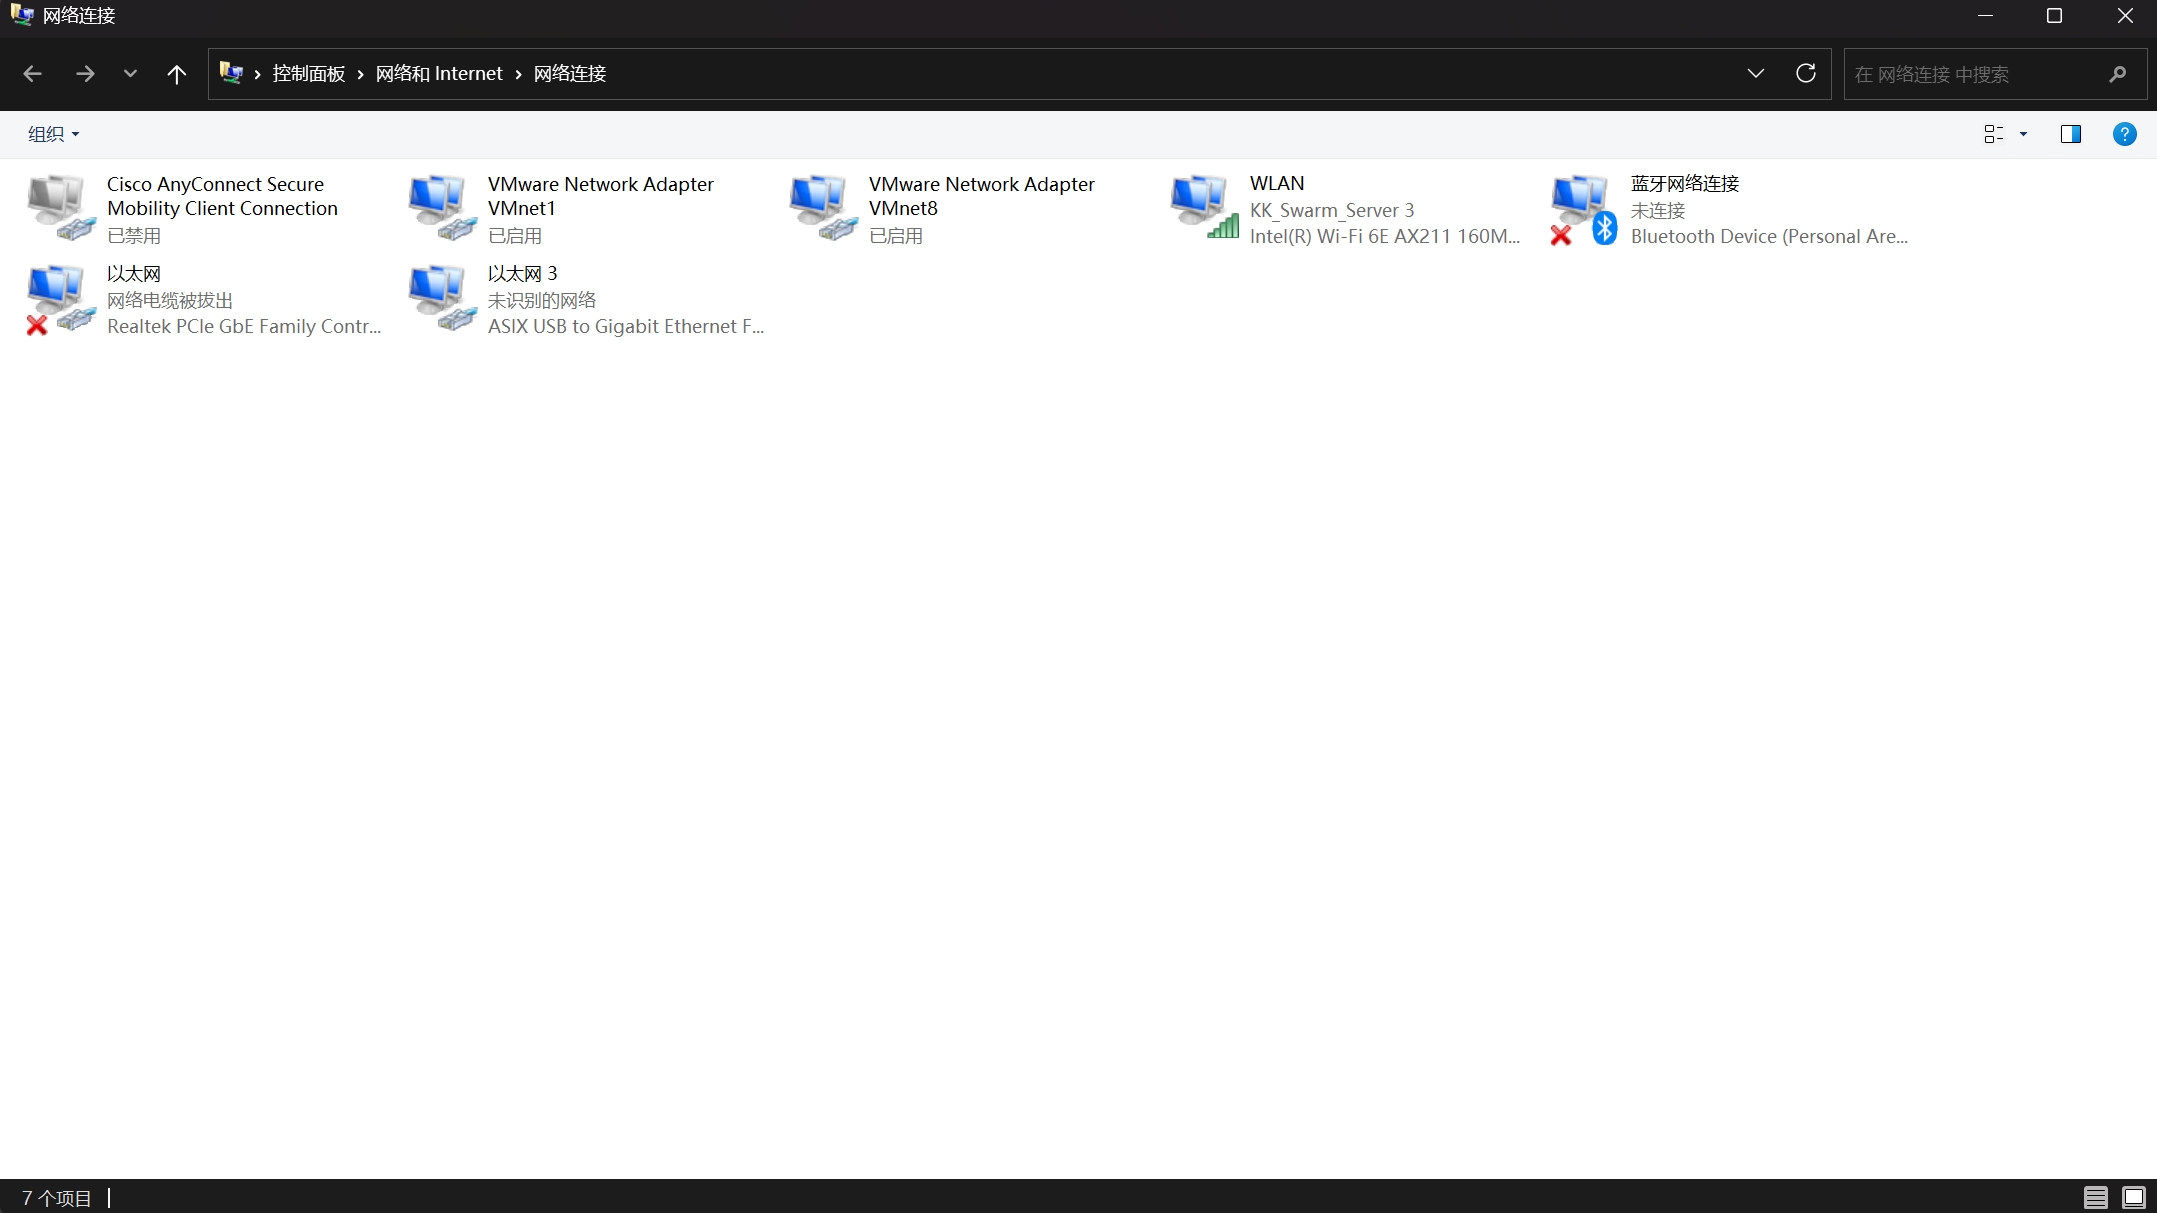Open the 组织 menu dropdown
The height and width of the screenshot is (1213, 2157).
click(53, 134)
